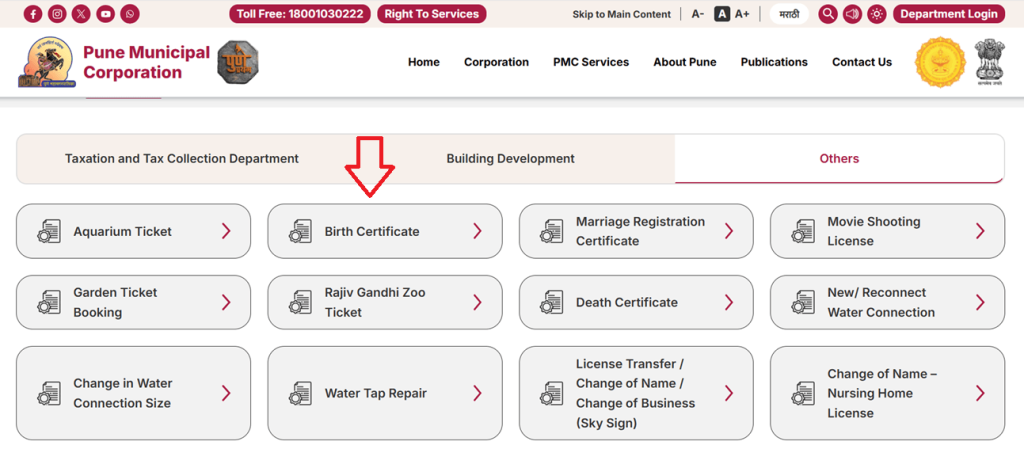Expand the Water Tap Repair chevron

[x=477, y=392]
